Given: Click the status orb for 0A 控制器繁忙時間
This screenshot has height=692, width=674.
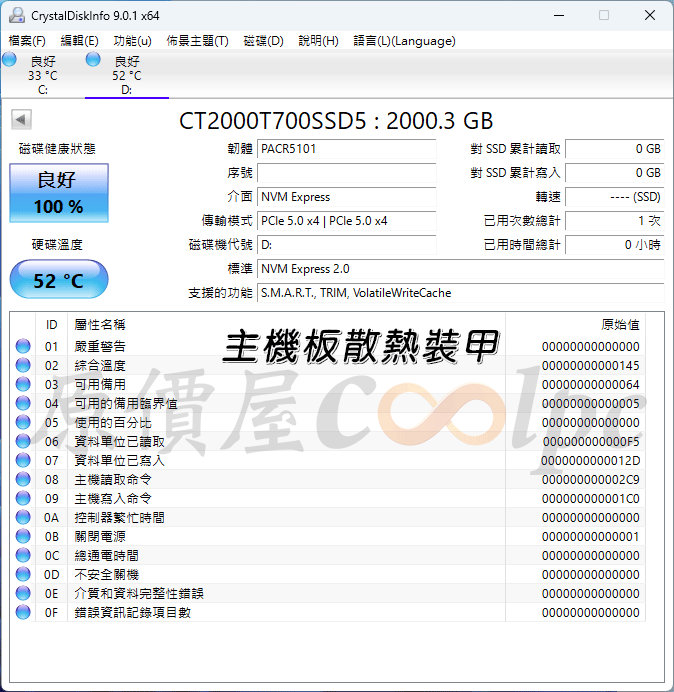Looking at the screenshot, I should (23, 517).
